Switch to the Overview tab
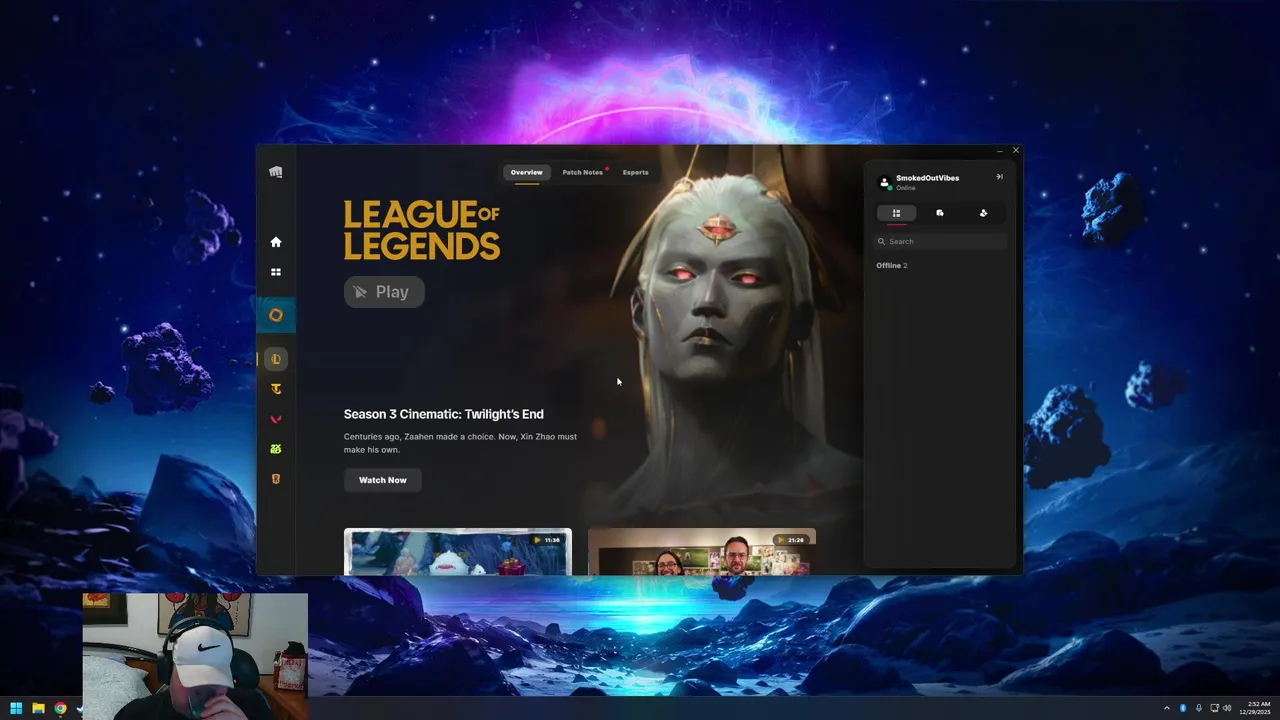This screenshot has width=1280, height=720. tap(527, 172)
